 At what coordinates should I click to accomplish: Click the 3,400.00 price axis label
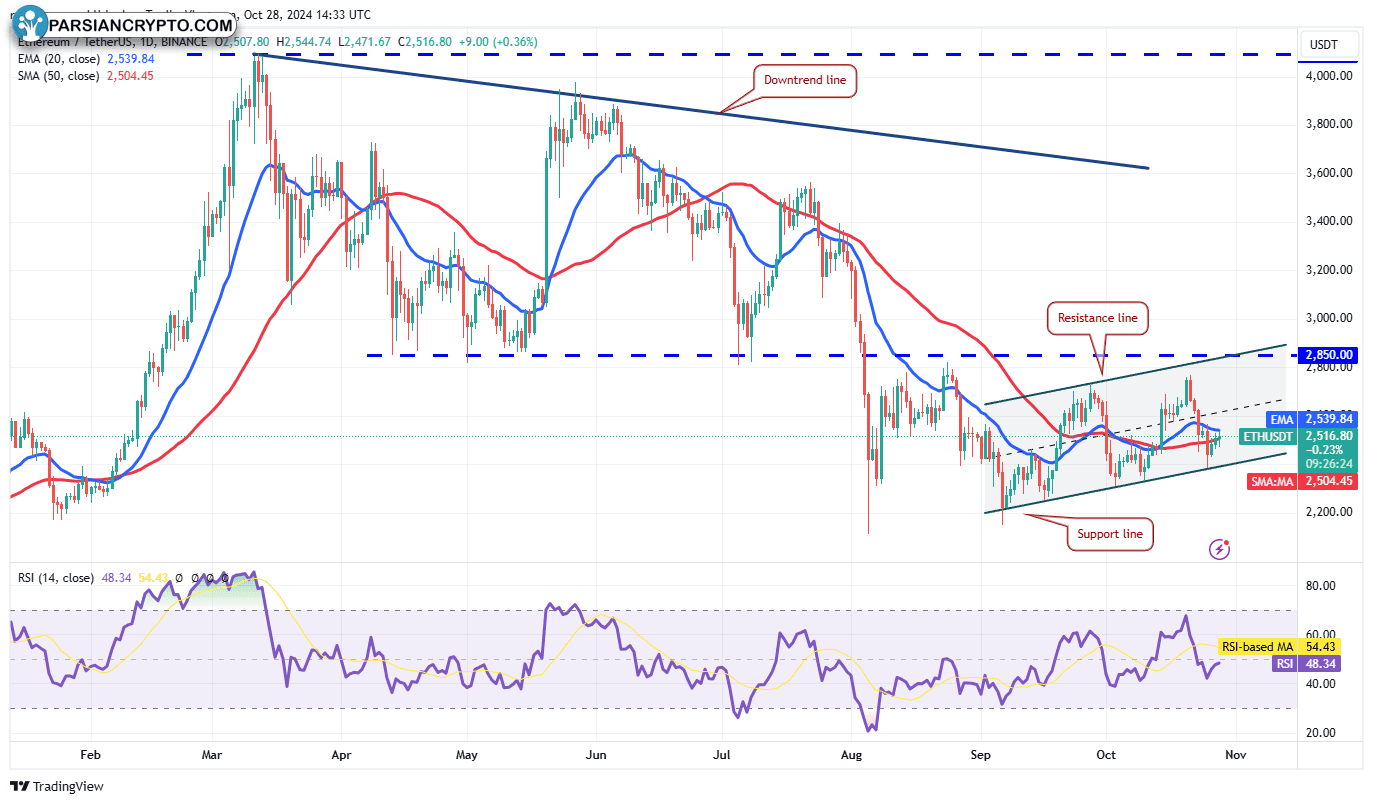pos(1329,221)
